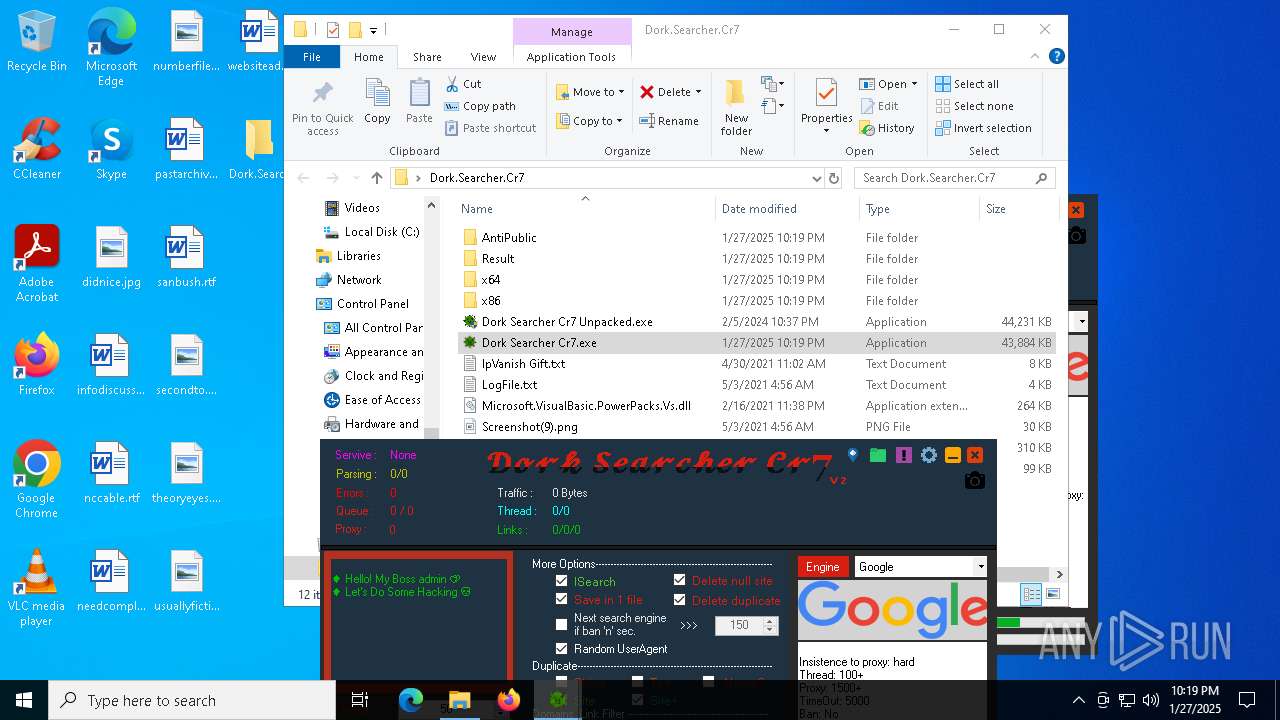Click the purple exclamation info icon
The image size is (1280, 720).
pyautogui.click(x=904, y=455)
